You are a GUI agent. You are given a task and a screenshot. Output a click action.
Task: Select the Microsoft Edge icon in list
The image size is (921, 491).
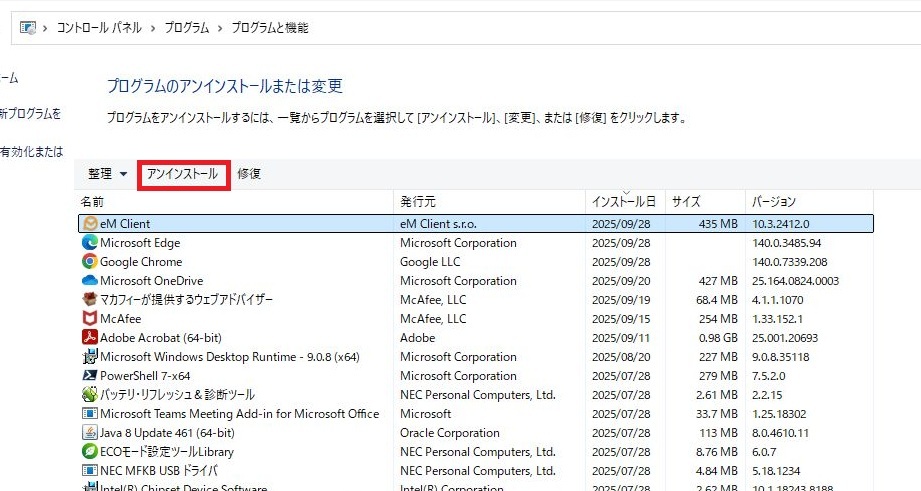pos(90,243)
